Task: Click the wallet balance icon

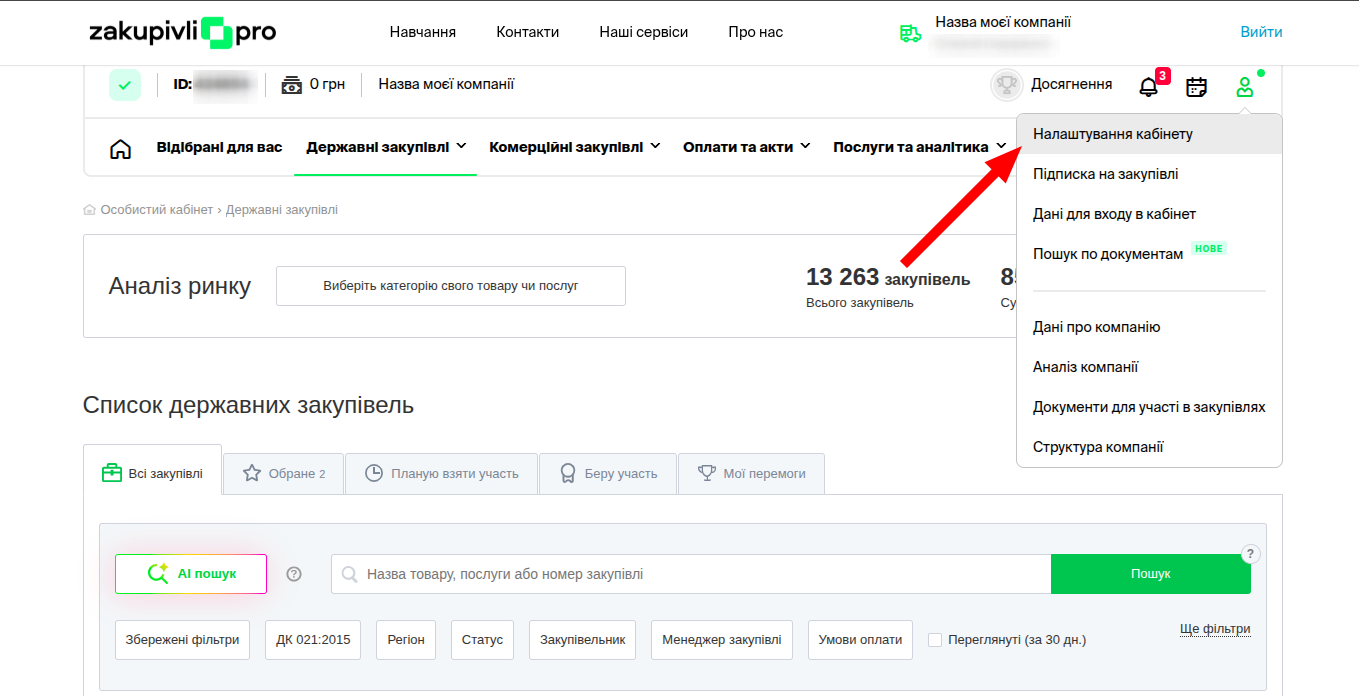Action: click(x=291, y=85)
